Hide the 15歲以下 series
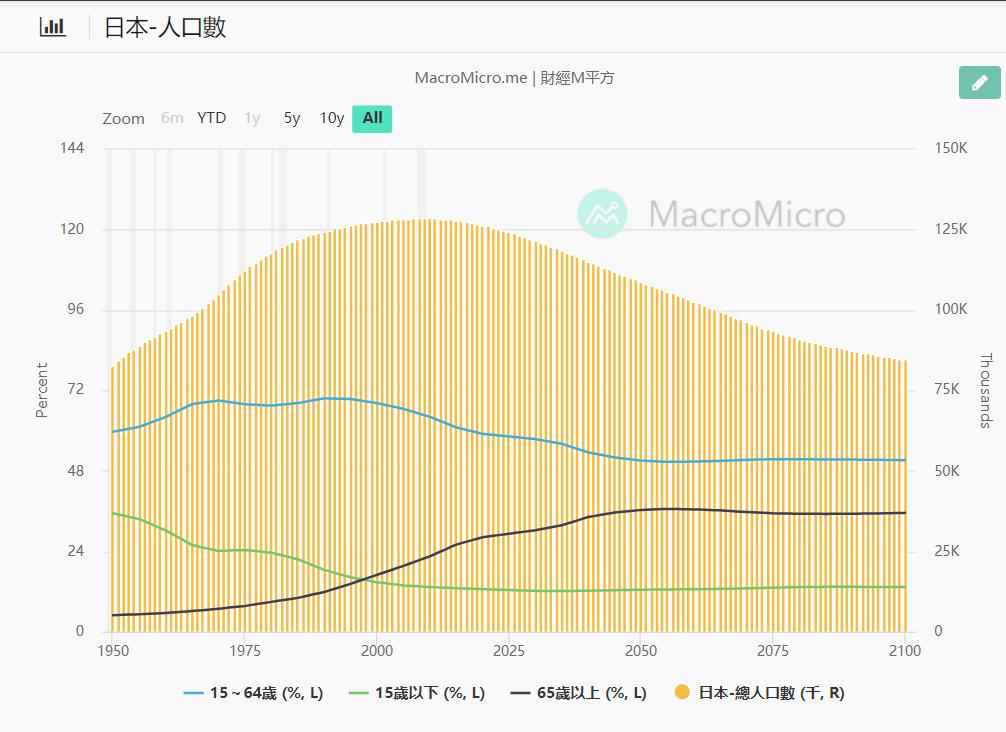Image resolution: width=1006 pixels, height=732 pixels. pos(430,692)
